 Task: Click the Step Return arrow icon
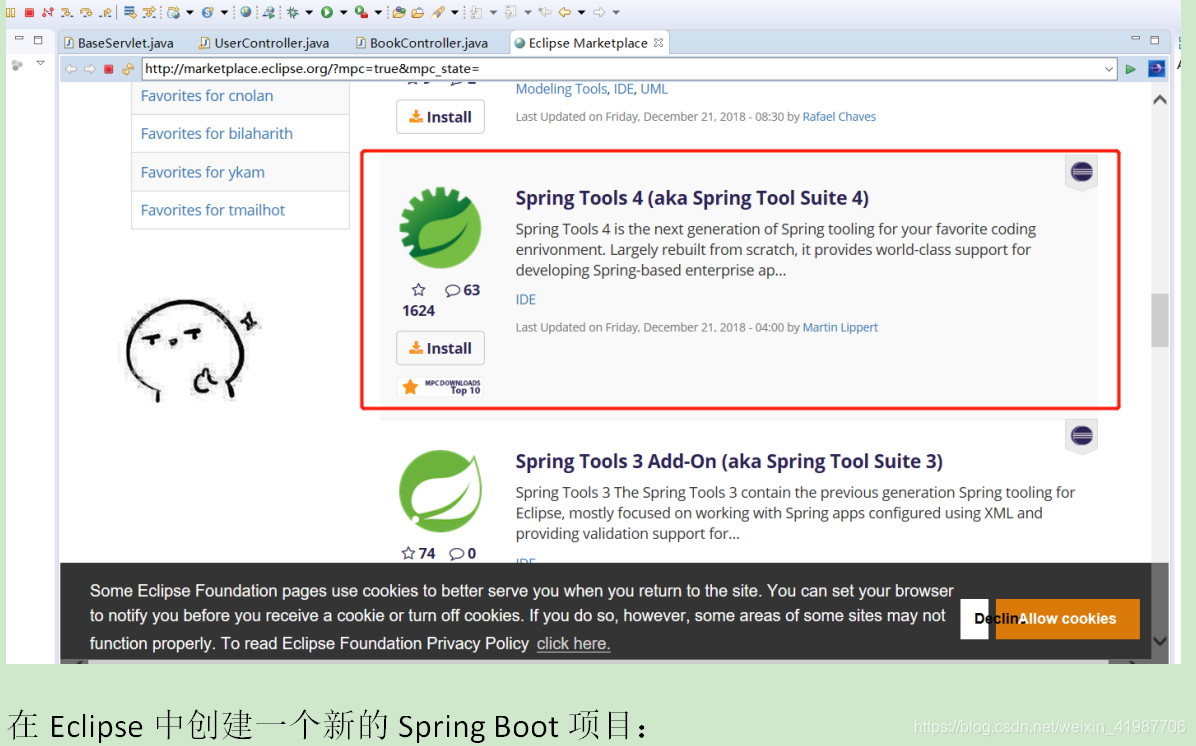click(105, 12)
